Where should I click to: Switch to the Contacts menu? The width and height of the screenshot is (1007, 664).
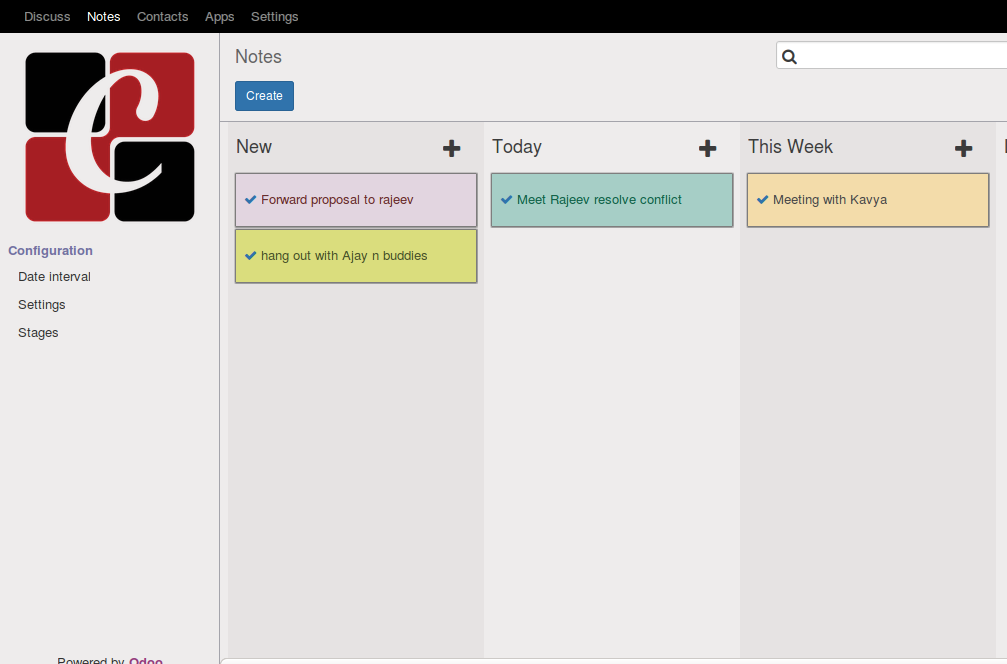tap(162, 17)
